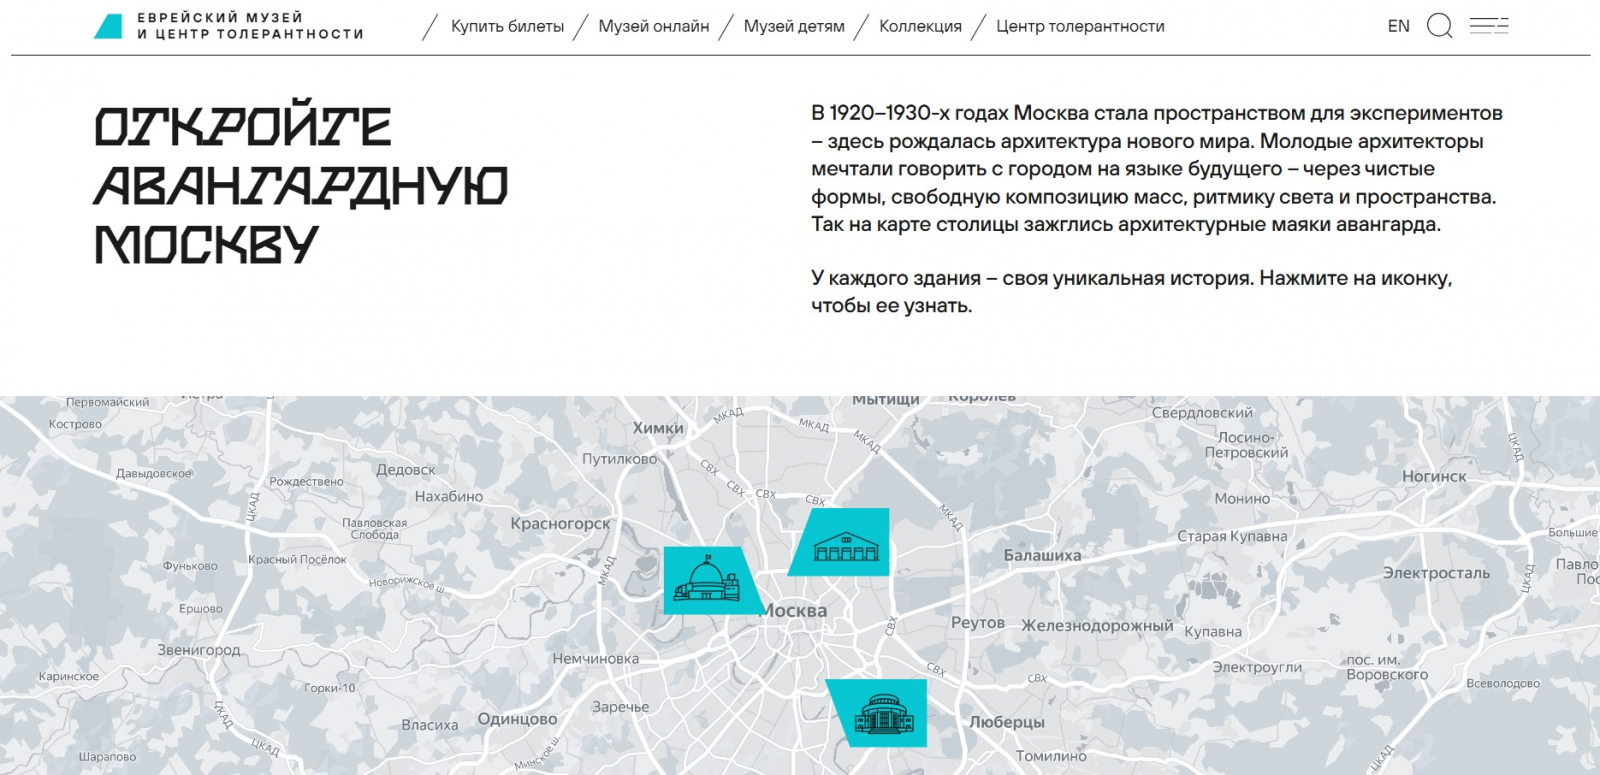Click the Заречье map label
The width and height of the screenshot is (1600, 775).
point(621,707)
